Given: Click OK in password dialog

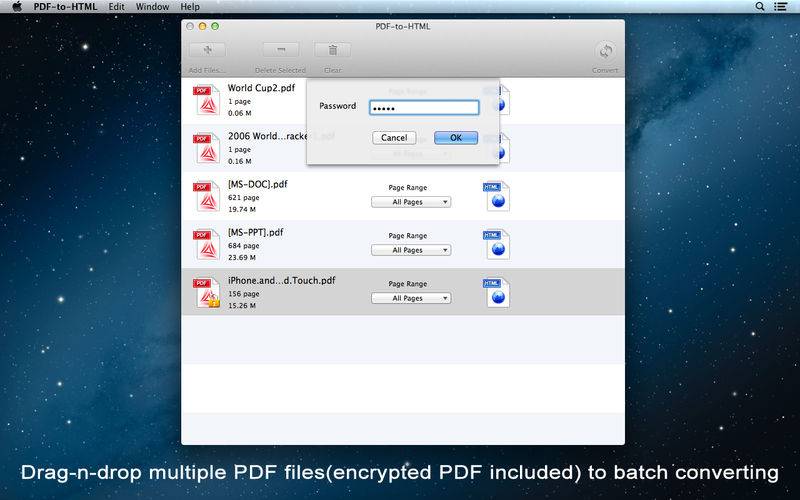Looking at the screenshot, I should (456, 138).
